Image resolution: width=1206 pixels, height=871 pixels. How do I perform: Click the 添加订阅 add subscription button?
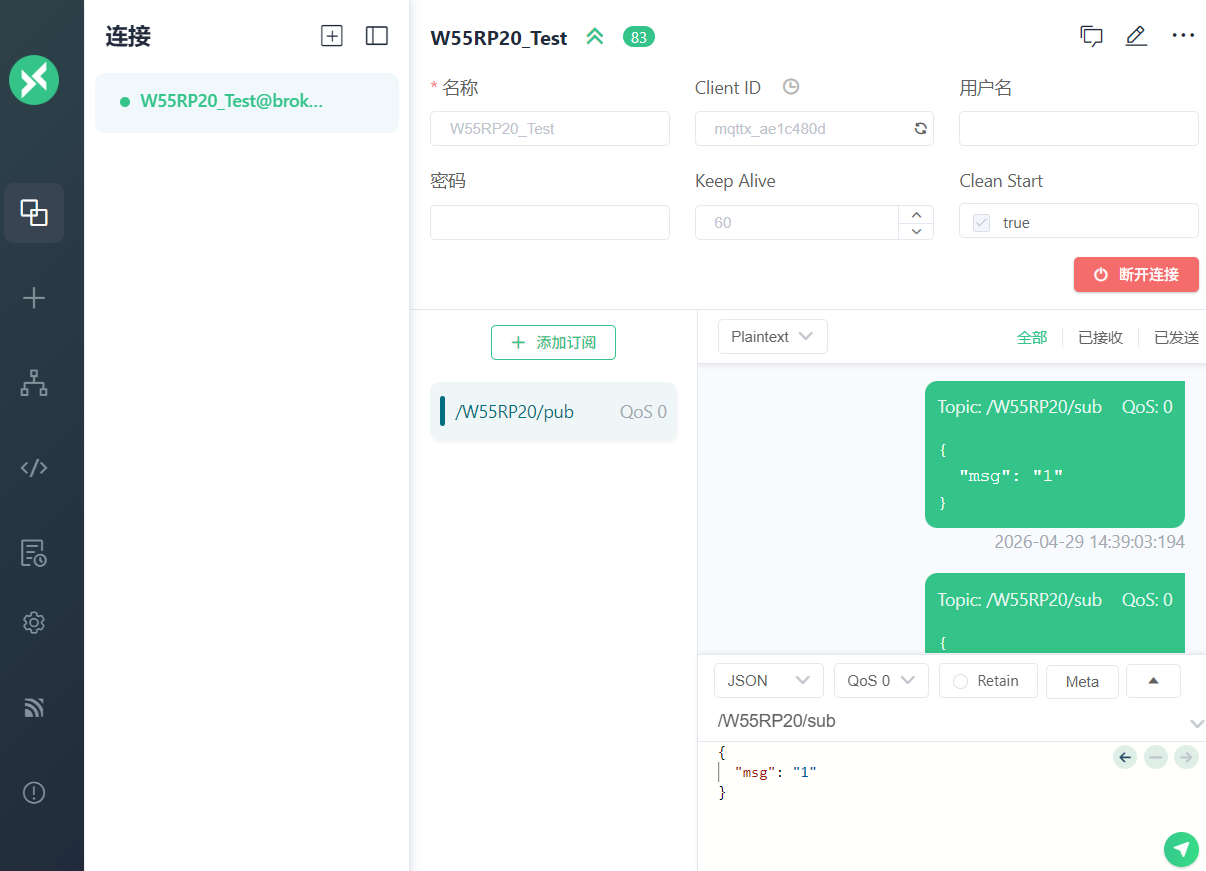tap(553, 342)
